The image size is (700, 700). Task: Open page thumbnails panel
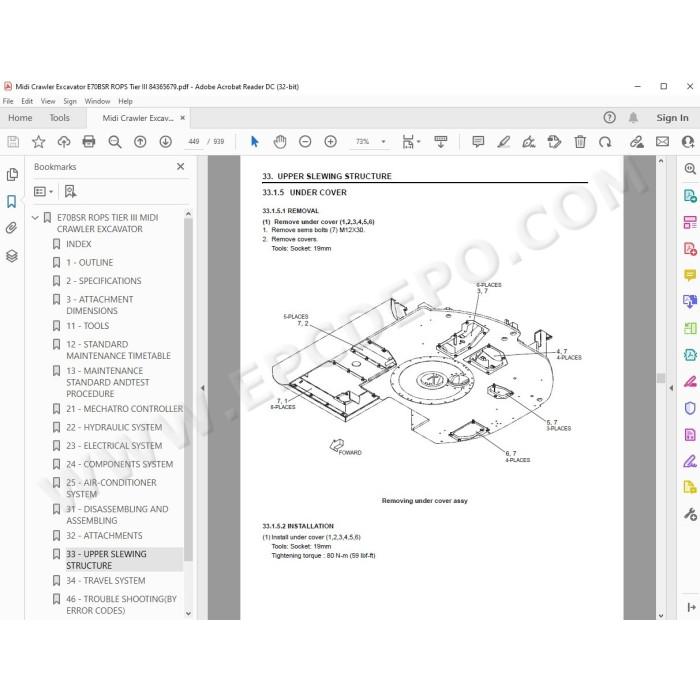pos(12,175)
